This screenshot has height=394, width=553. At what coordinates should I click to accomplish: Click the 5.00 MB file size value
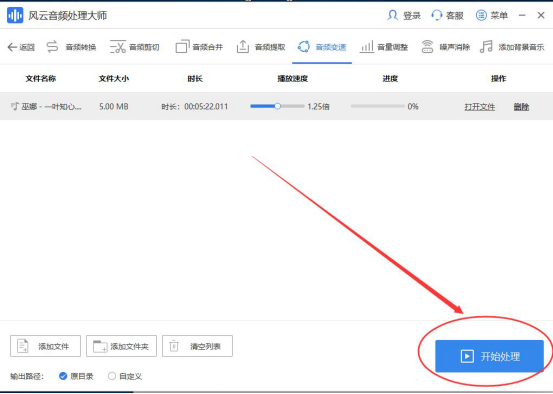click(x=114, y=107)
